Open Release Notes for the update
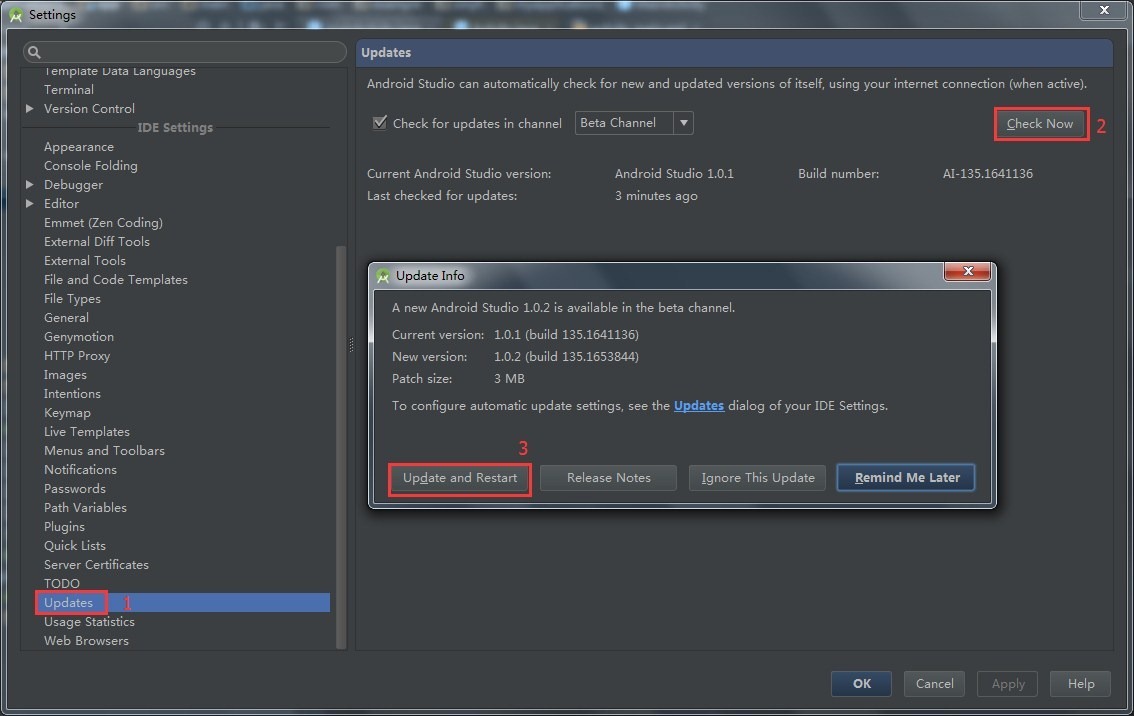This screenshot has height=716, width=1134. 608,478
